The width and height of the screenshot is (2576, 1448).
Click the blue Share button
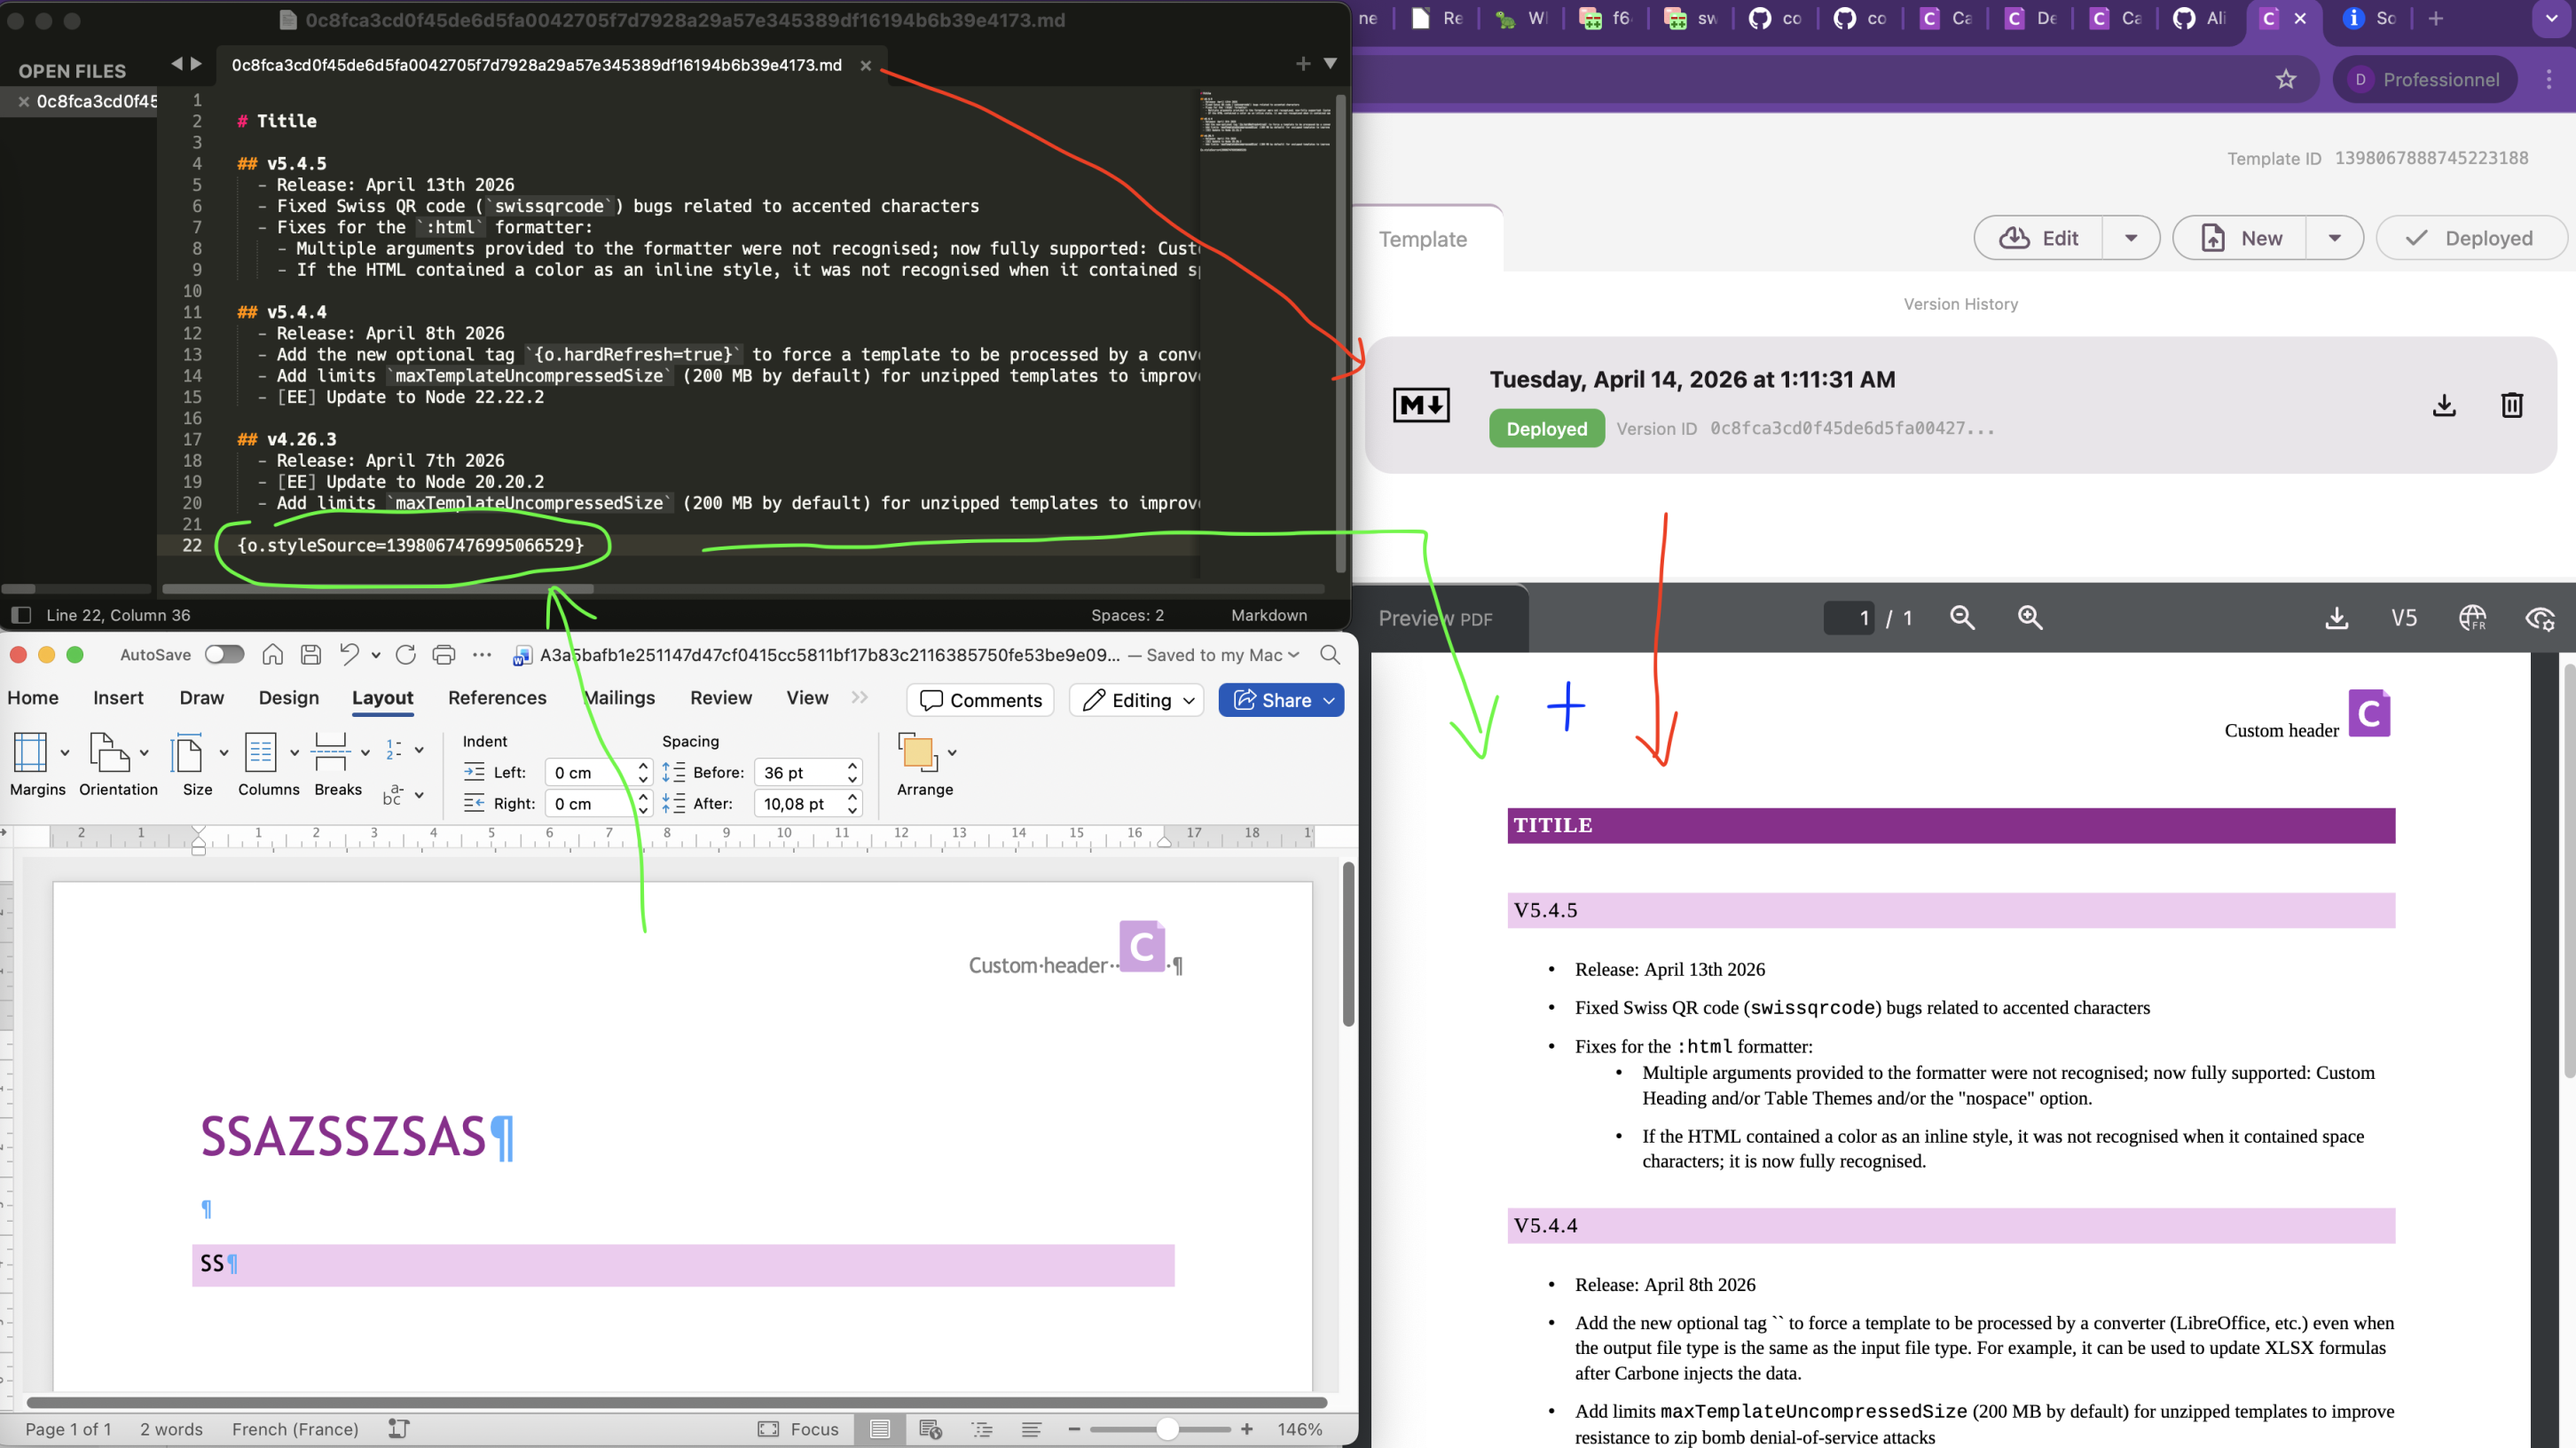click(x=1281, y=700)
